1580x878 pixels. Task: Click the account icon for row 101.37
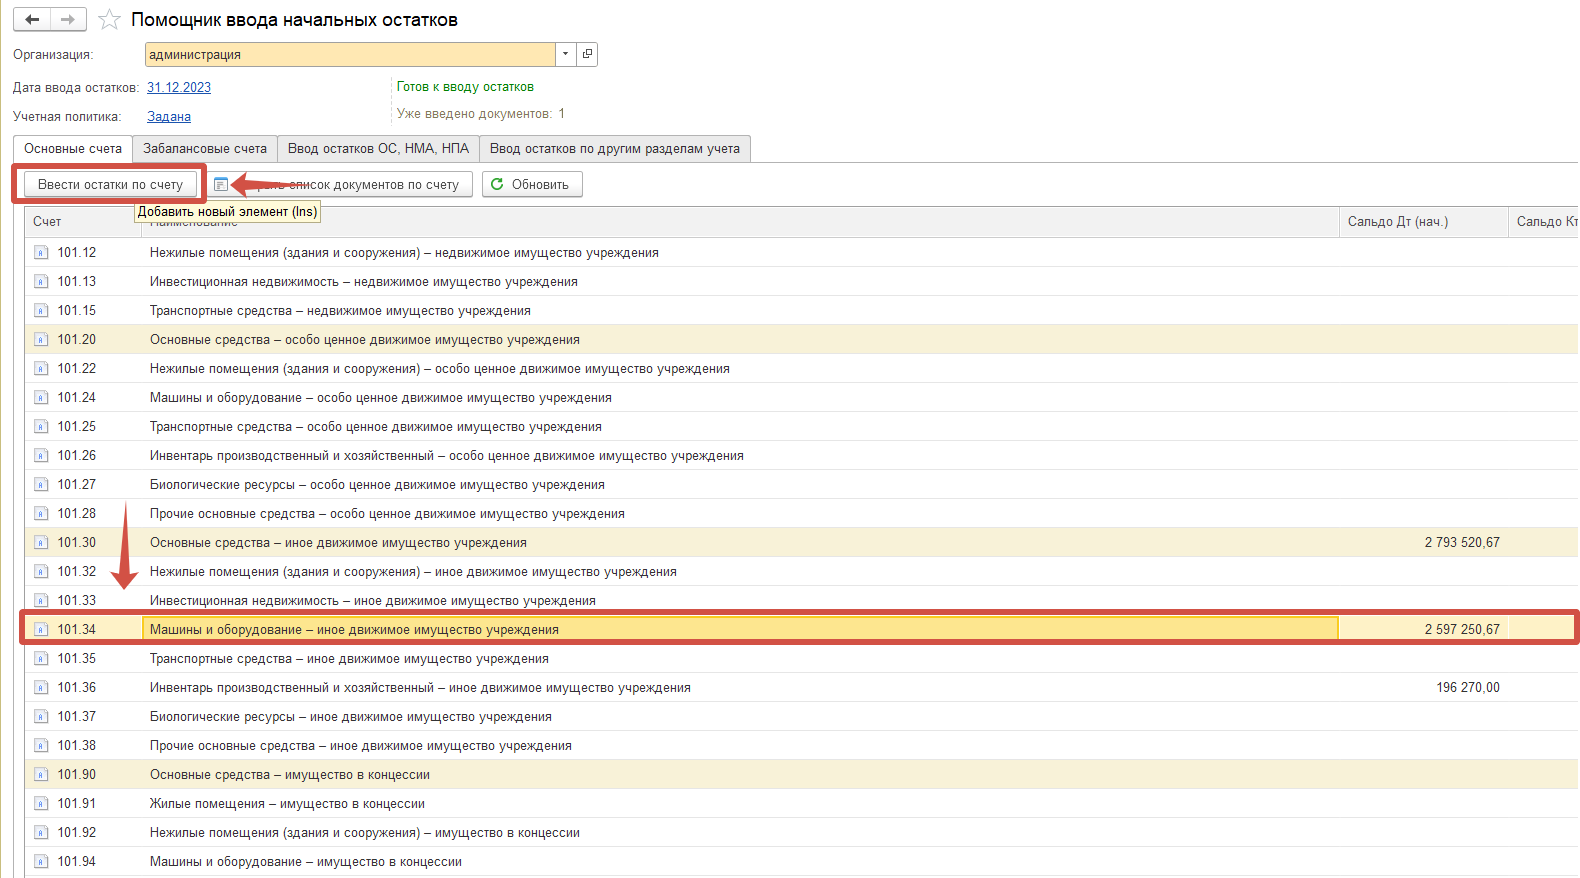coord(41,717)
